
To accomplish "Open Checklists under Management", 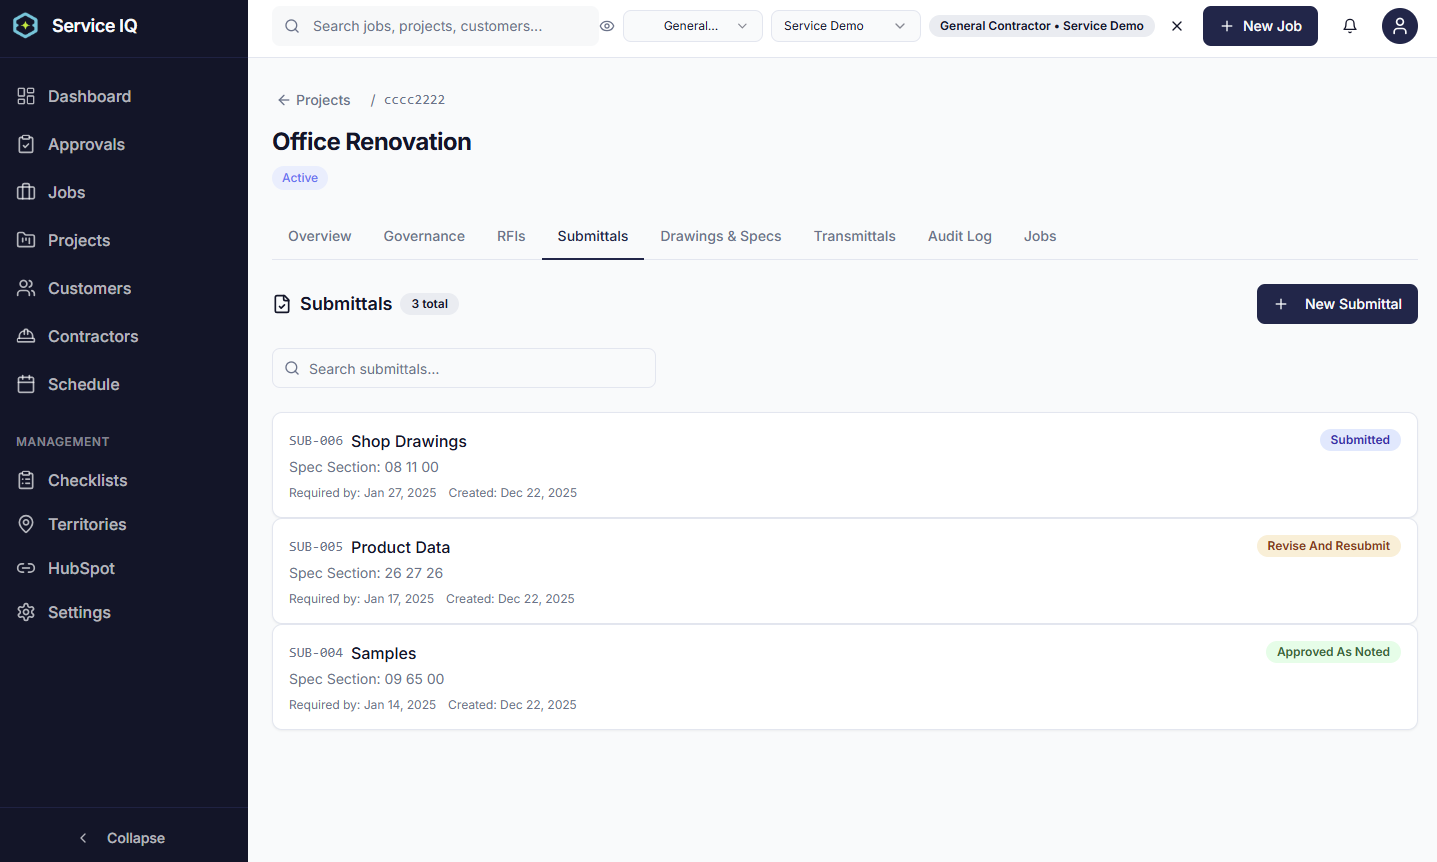I will [x=124, y=480].
